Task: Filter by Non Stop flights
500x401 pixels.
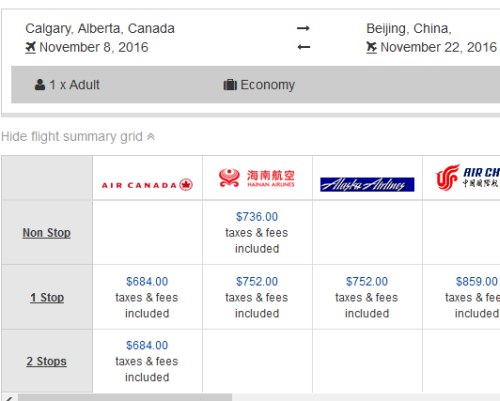Action: (46, 233)
